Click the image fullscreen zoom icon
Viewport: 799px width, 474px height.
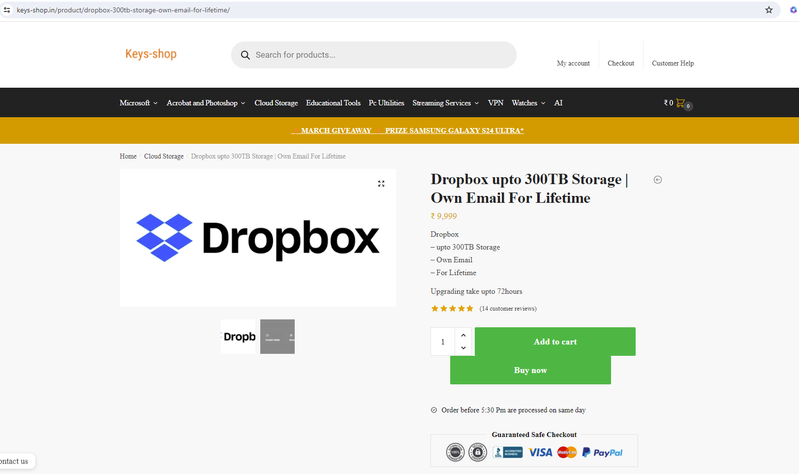pos(381,184)
